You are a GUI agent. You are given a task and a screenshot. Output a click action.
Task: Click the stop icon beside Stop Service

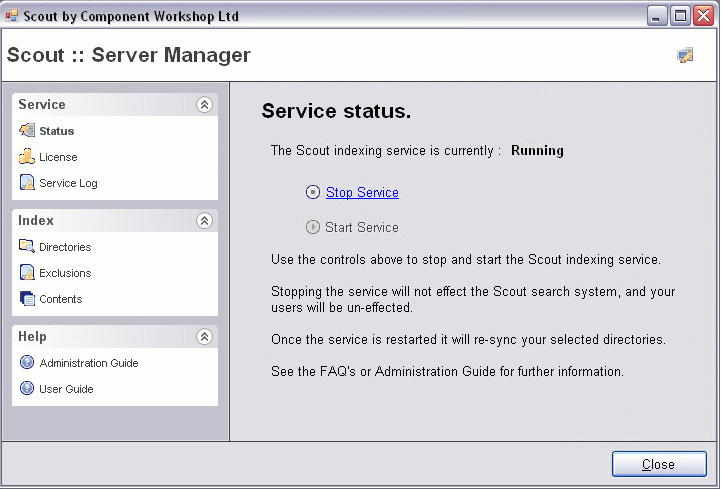313,192
